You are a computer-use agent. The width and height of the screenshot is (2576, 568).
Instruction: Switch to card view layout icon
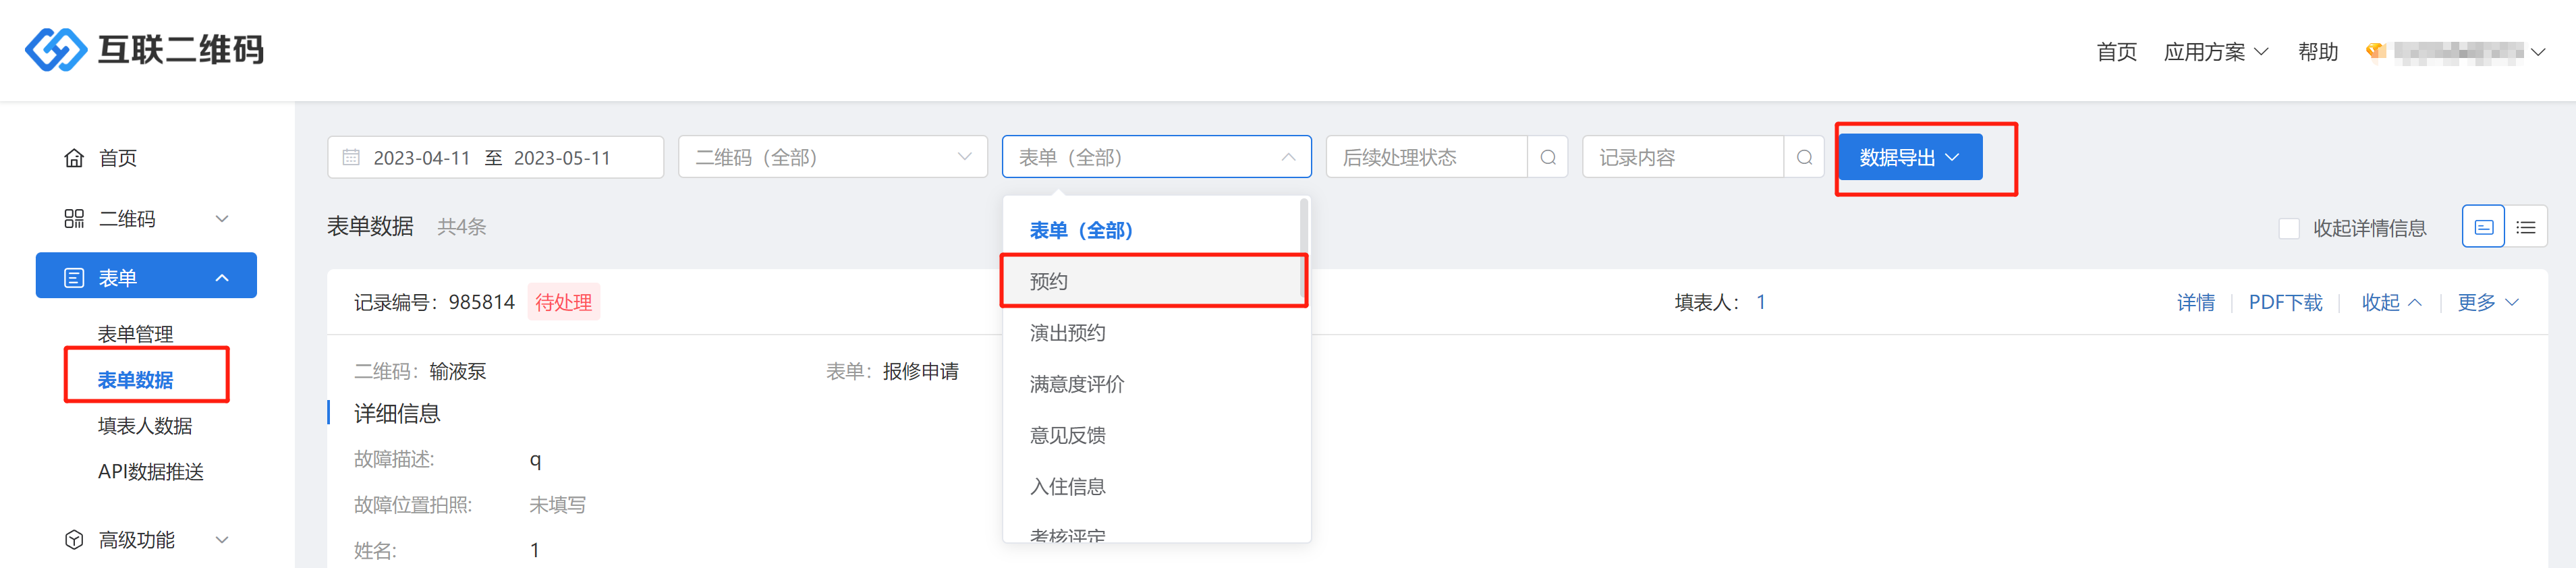coord(2482,228)
